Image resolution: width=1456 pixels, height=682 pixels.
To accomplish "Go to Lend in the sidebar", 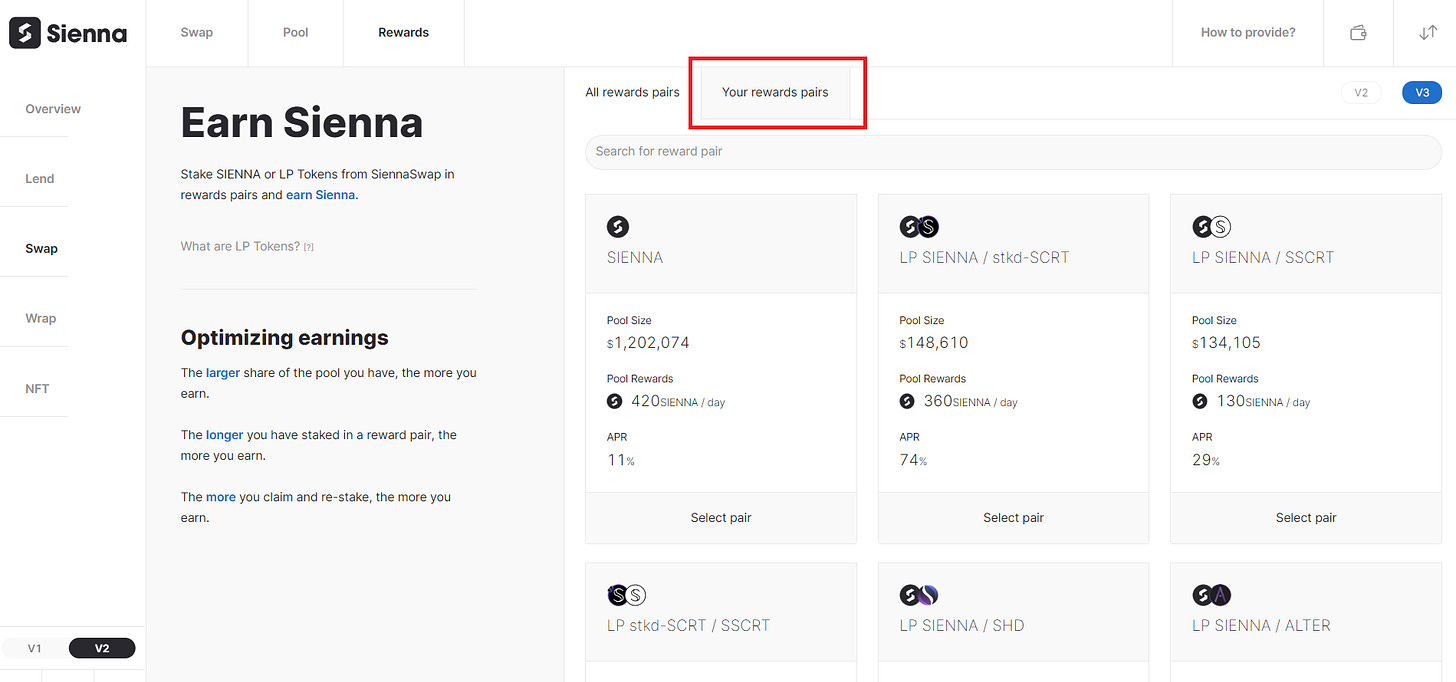I will tap(40, 179).
